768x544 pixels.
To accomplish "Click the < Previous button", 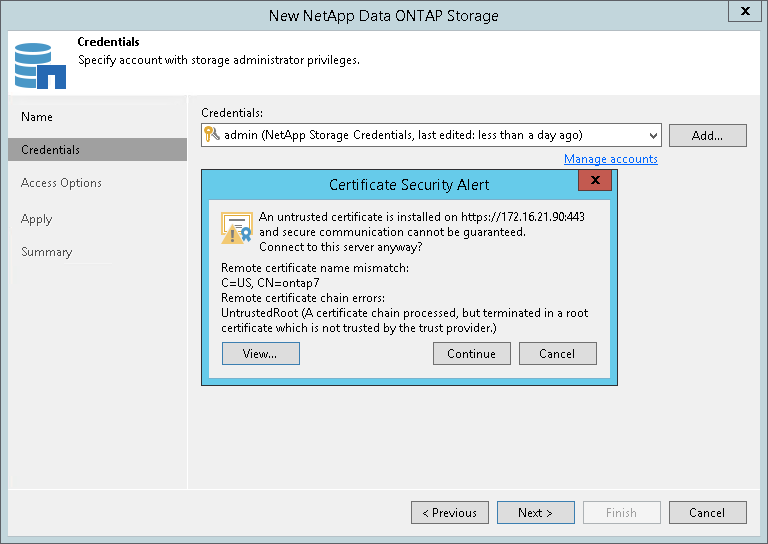I will [x=450, y=513].
